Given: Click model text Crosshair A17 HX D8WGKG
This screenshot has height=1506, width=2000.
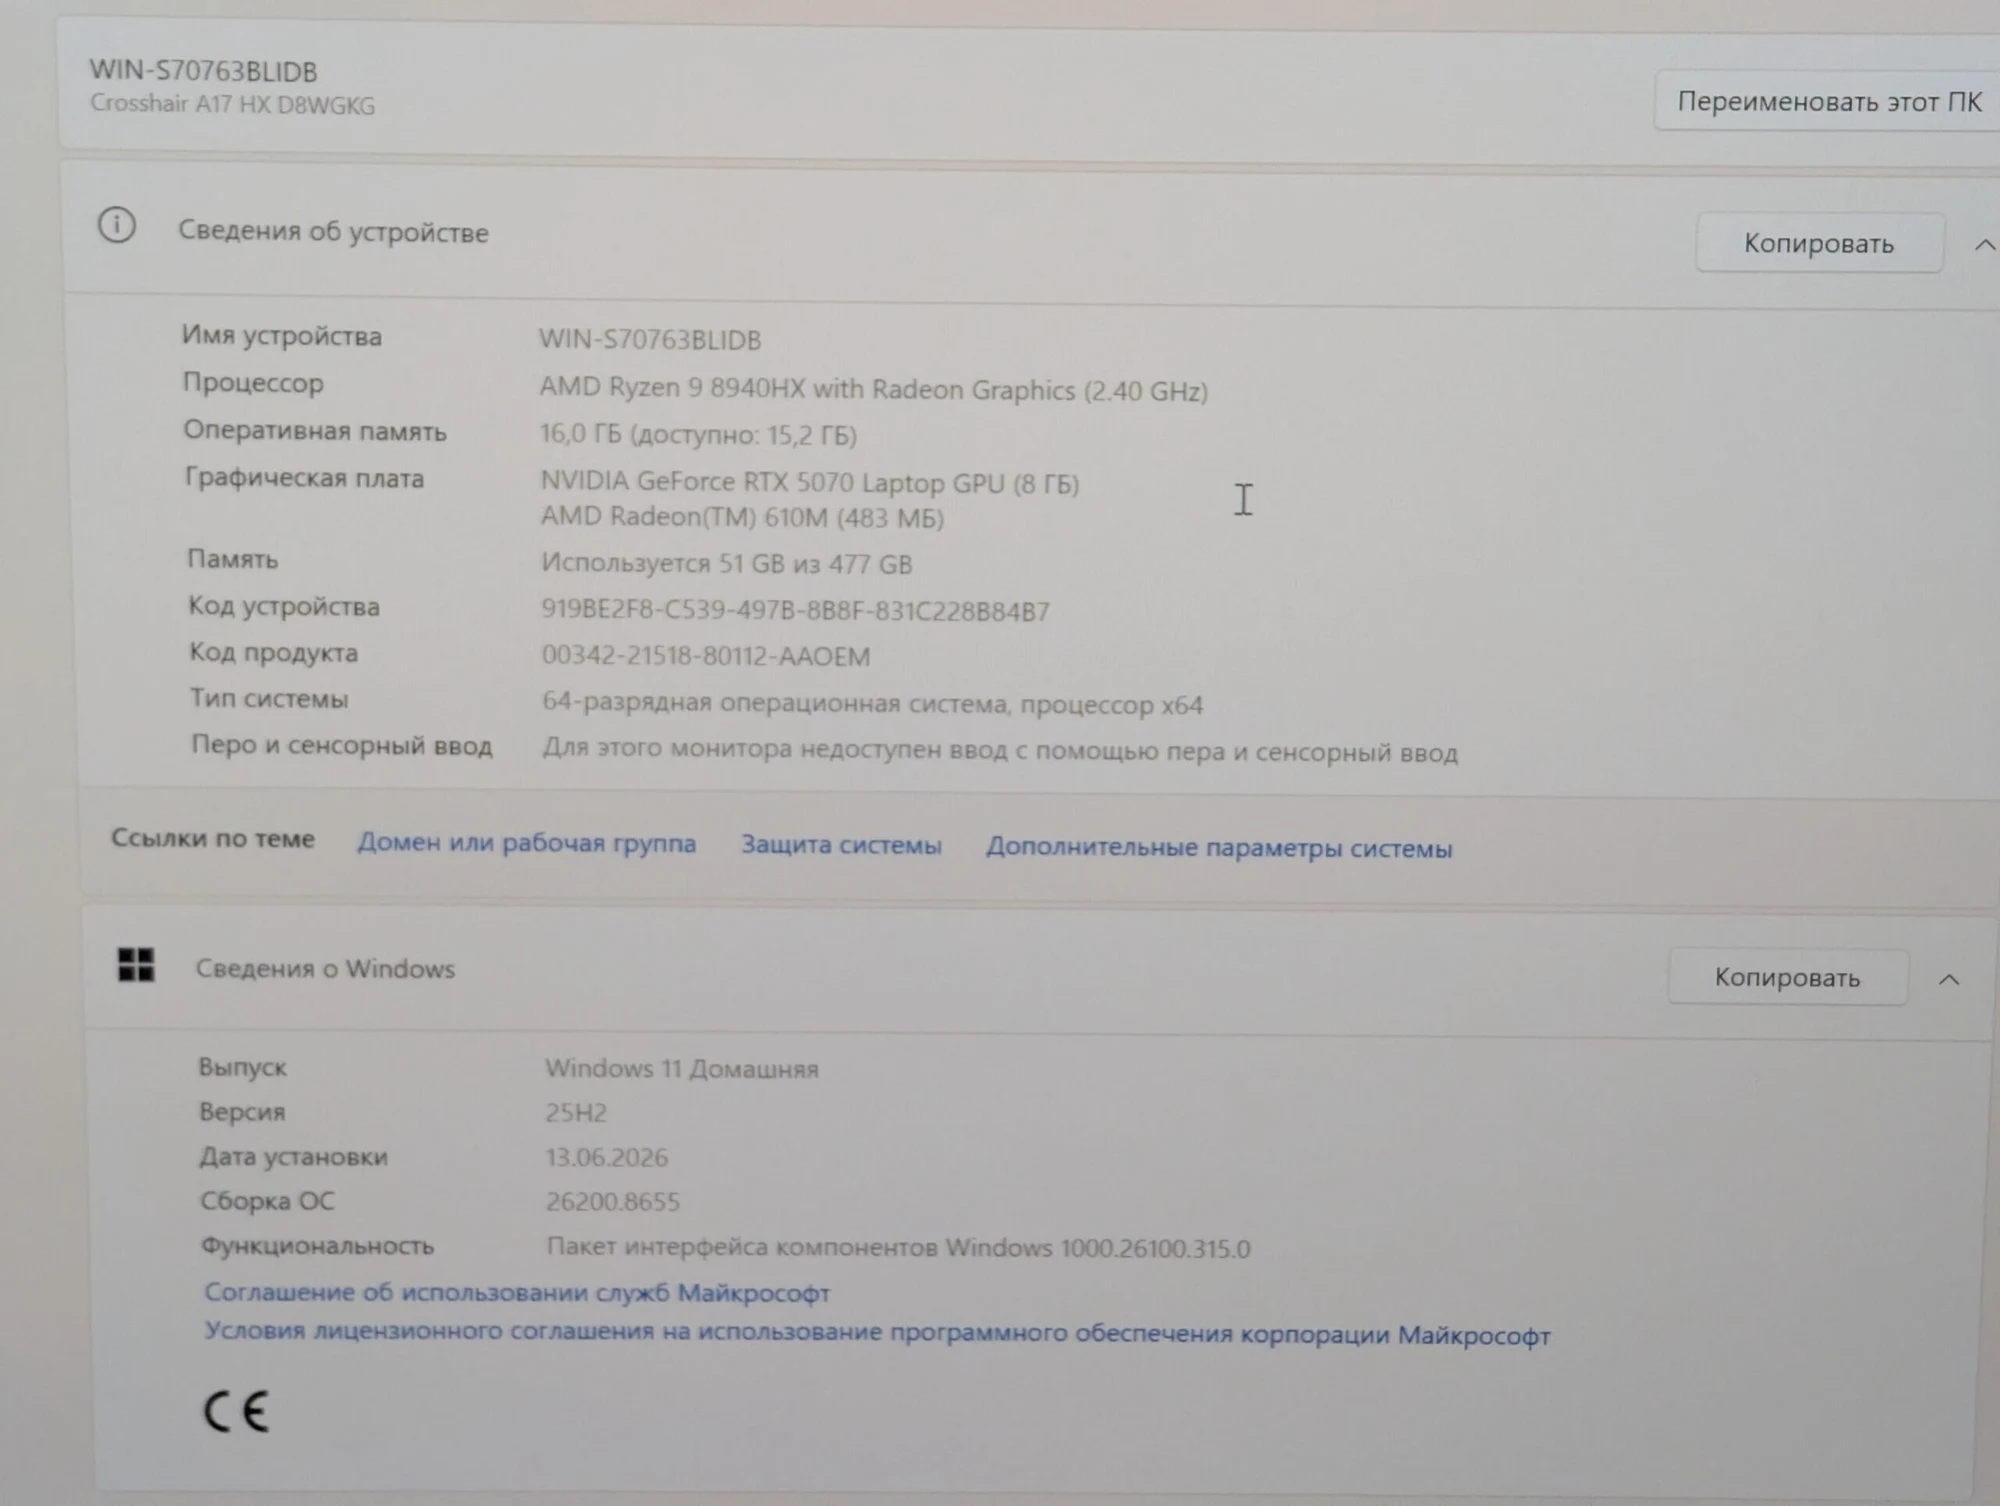Looking at the screenshot, I should (233, 104).
